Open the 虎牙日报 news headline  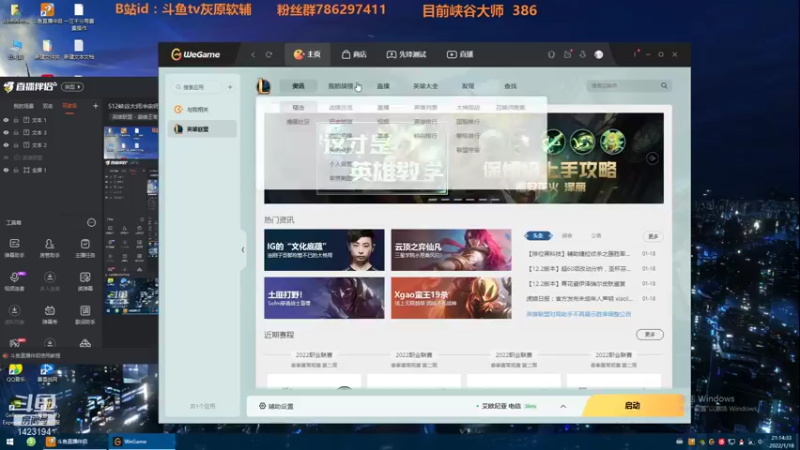(579, 298)
